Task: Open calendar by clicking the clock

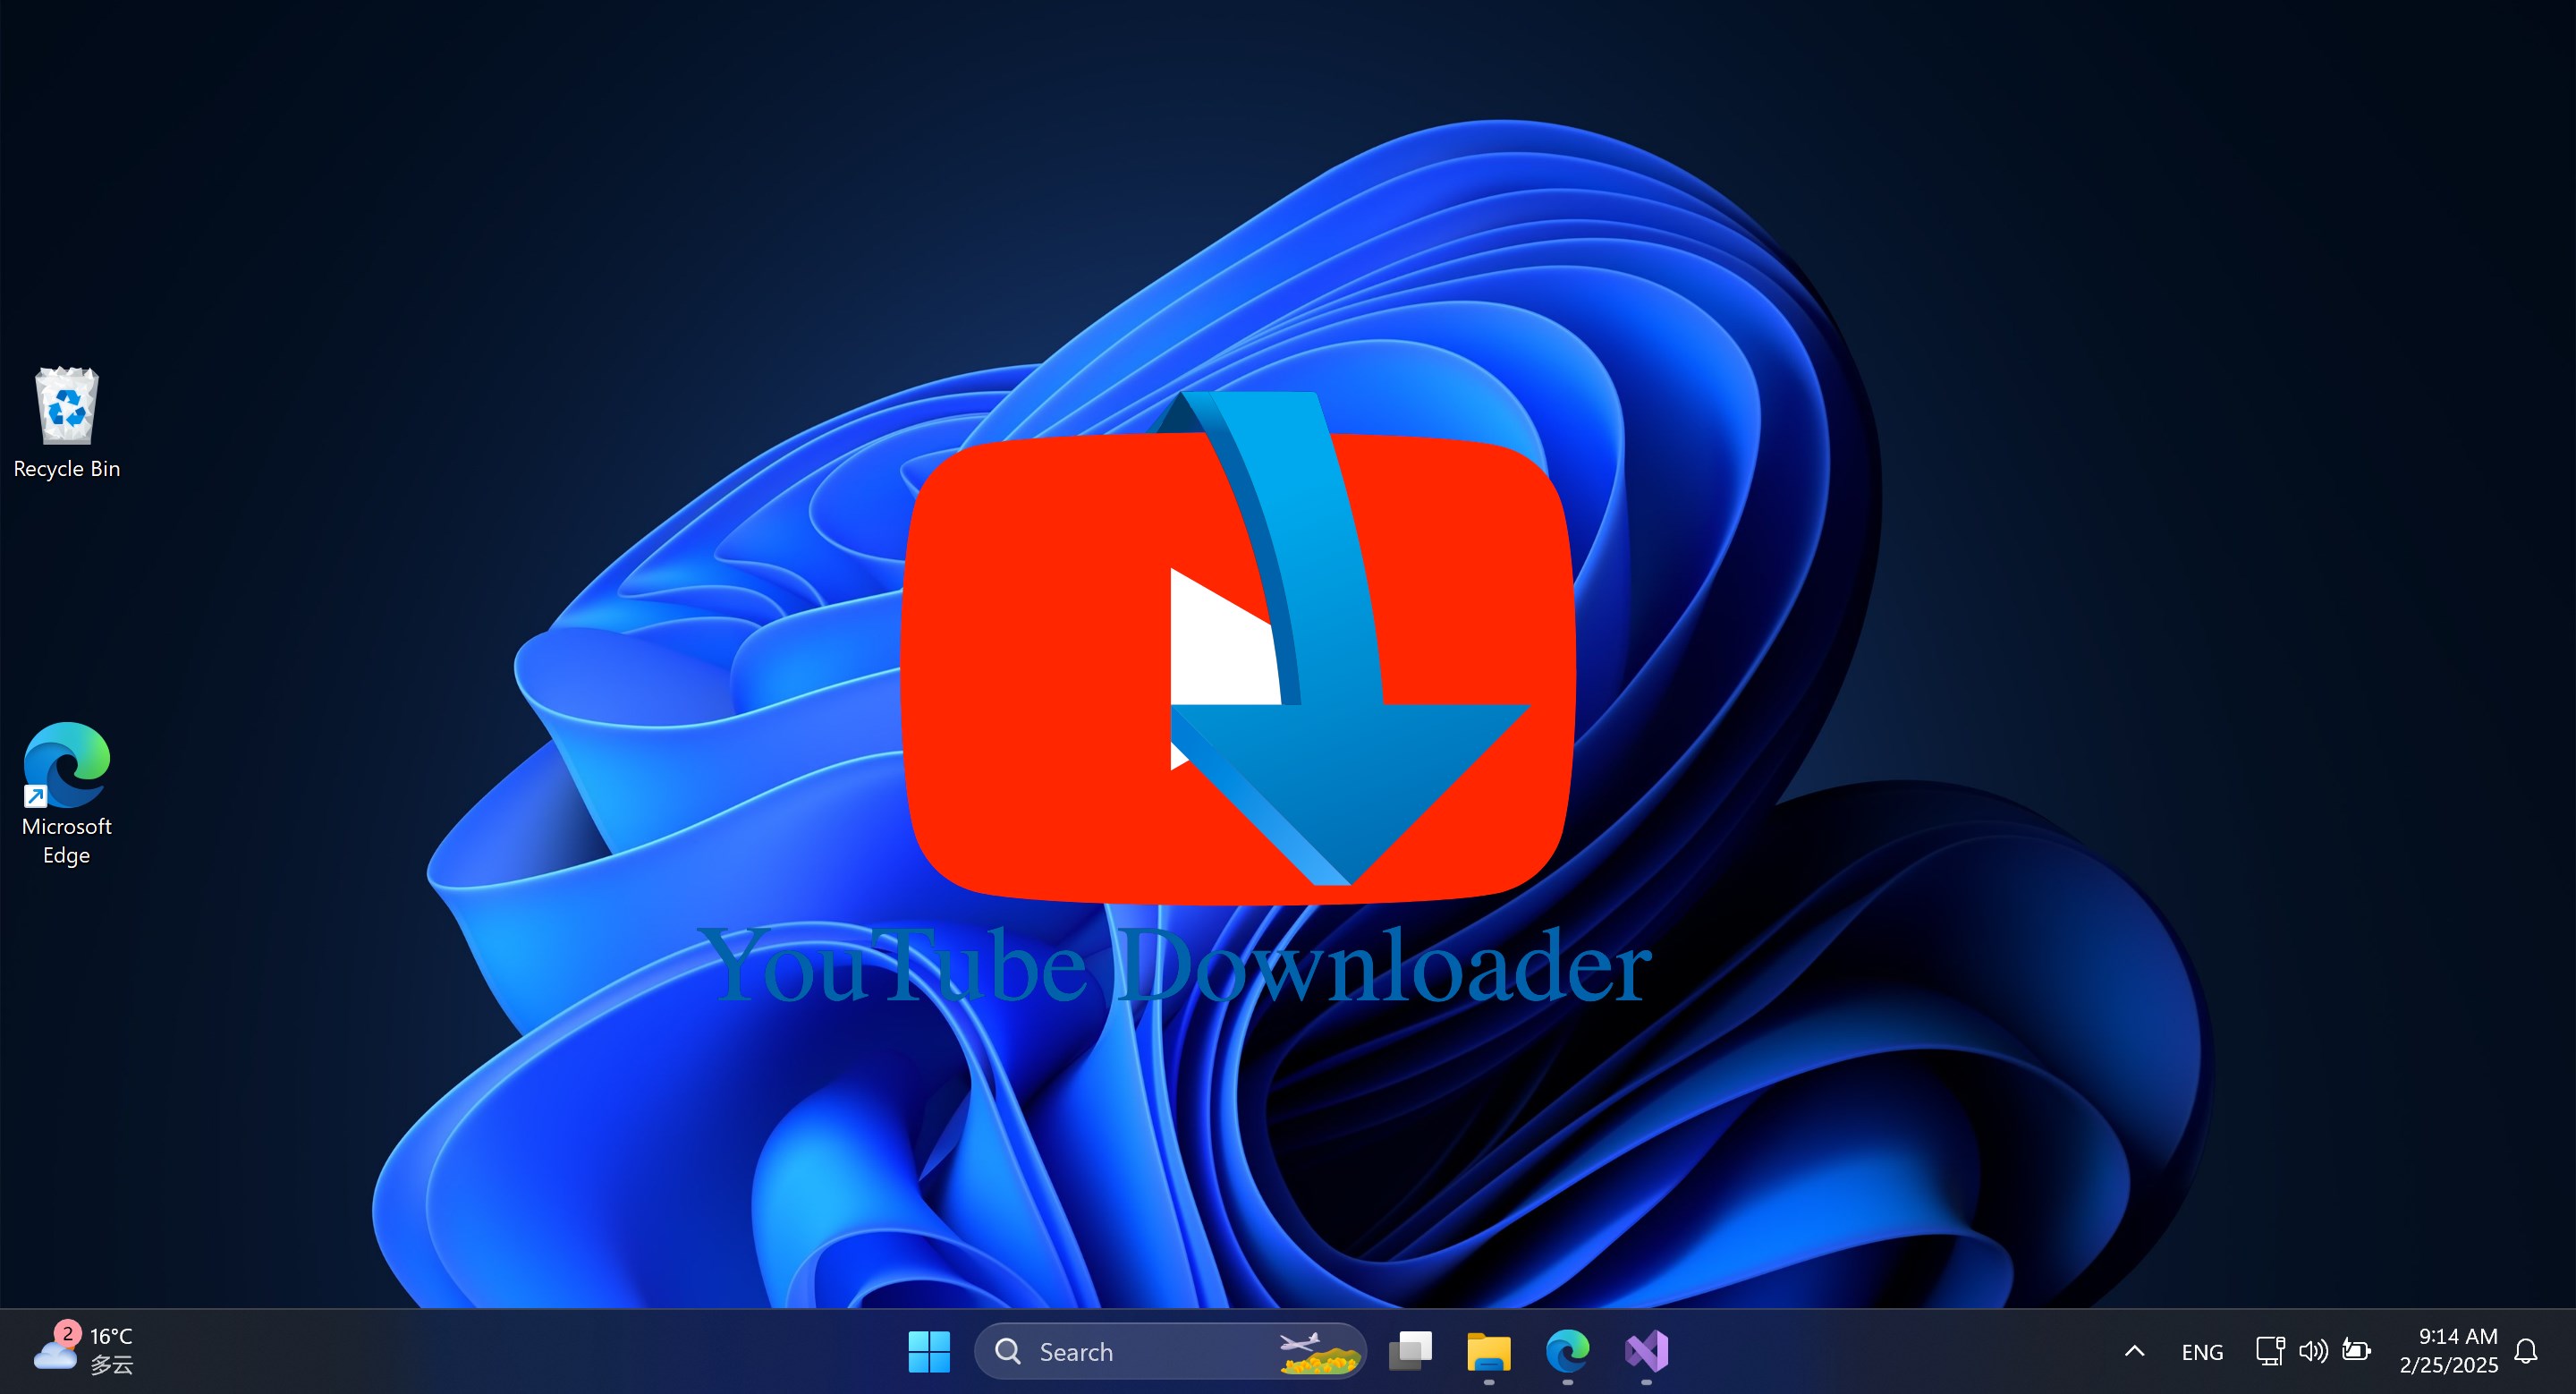Action: [2447, 1351]
